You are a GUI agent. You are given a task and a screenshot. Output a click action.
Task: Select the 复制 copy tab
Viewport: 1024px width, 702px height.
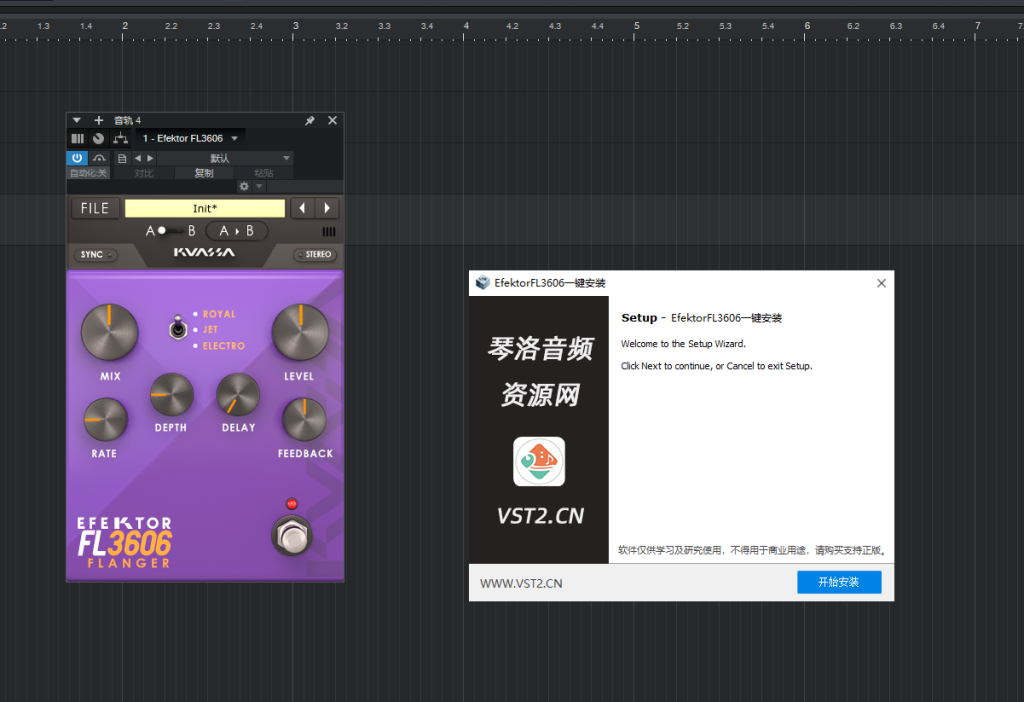click(x=204, y=172)
